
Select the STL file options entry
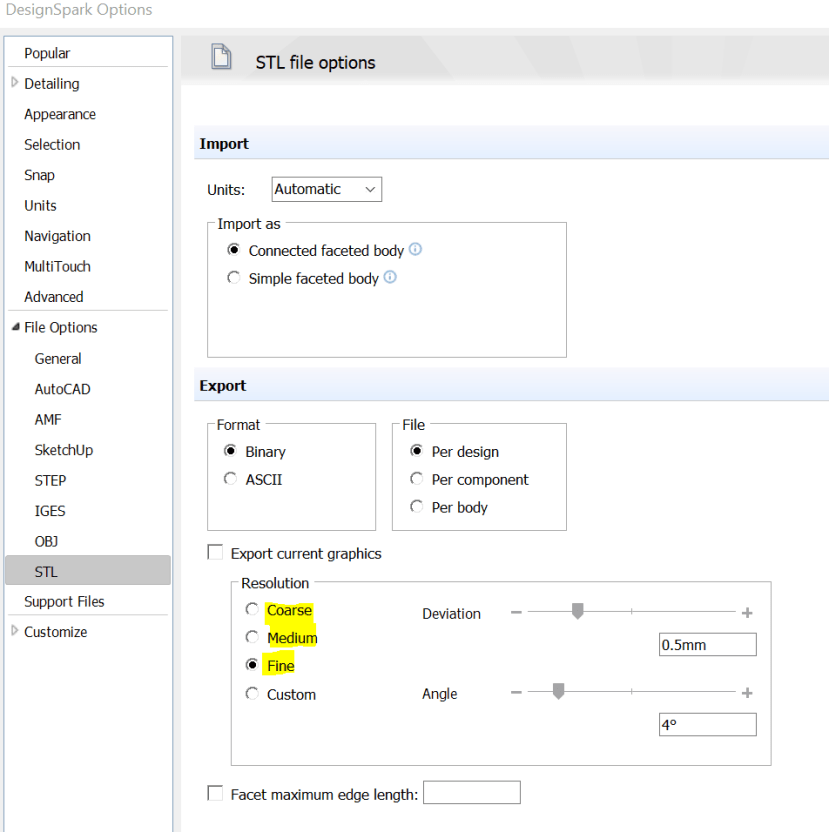[x=88, y=571]
